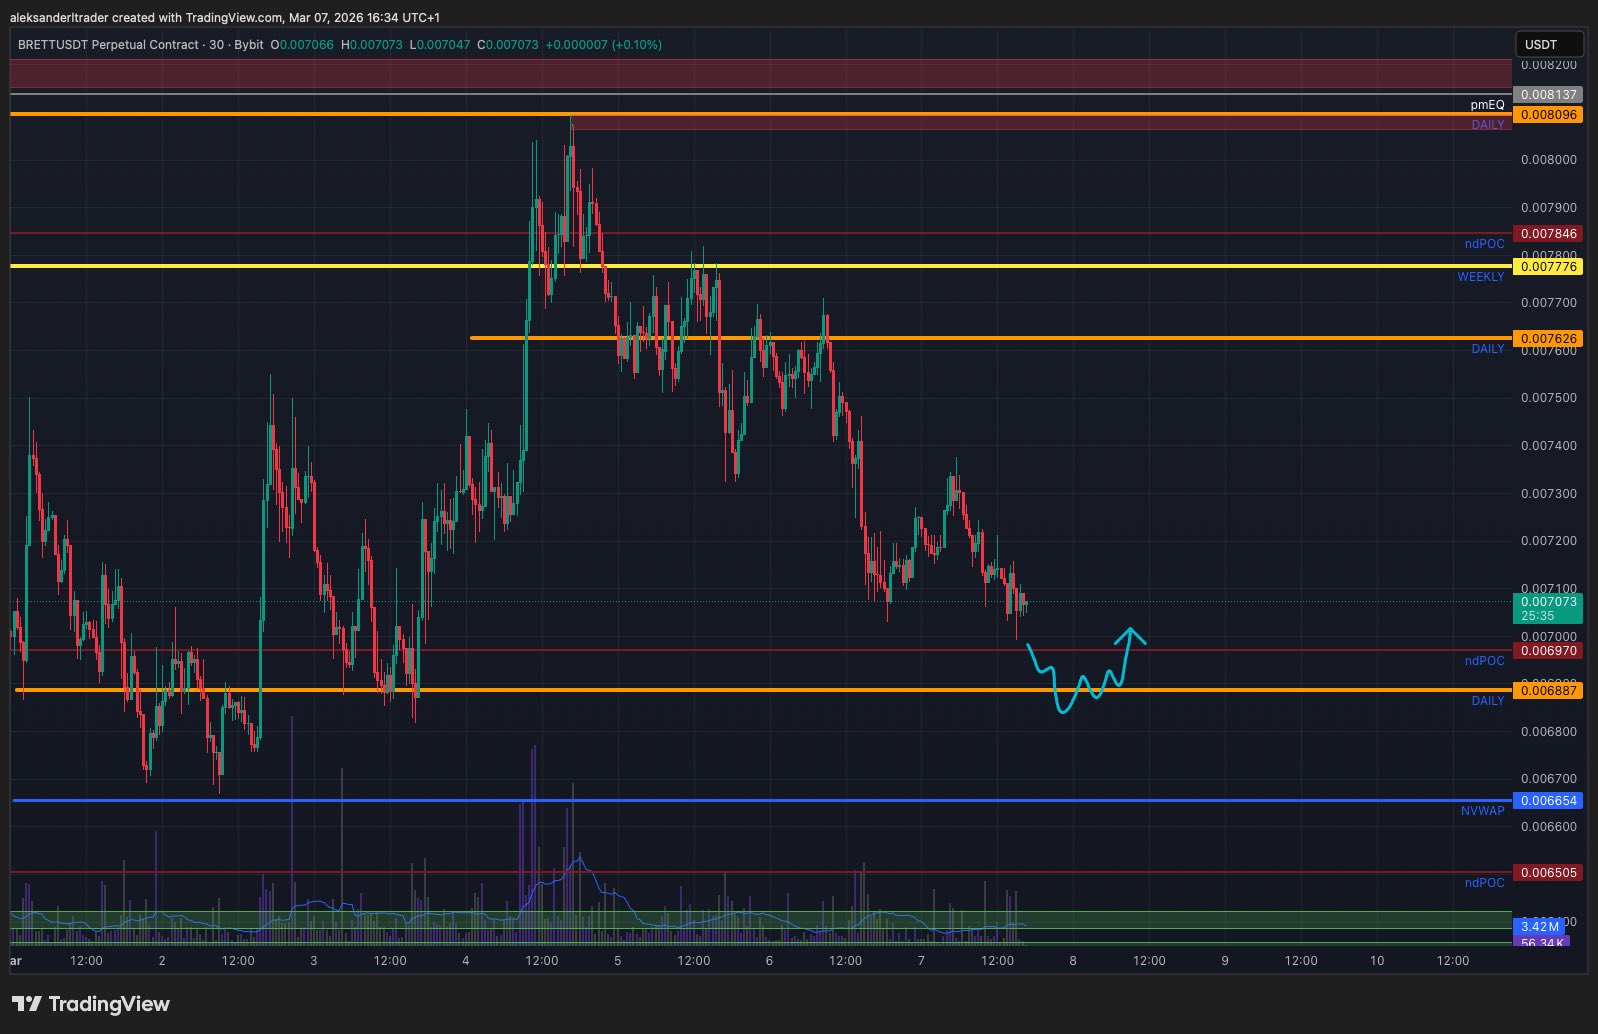
Task: Click the WEEKLY line label
Action: (1481, 277)
